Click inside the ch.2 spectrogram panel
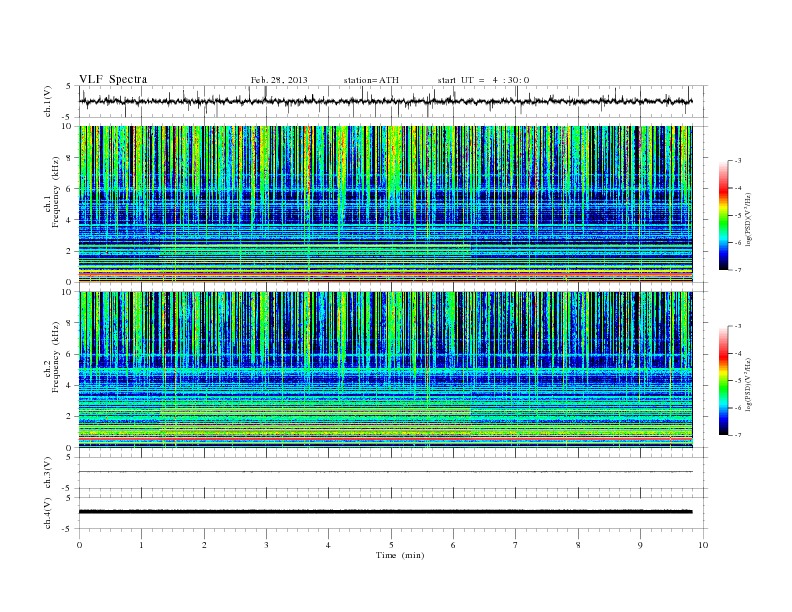Viewport: 792px width, 612px height. coord(385,370)
